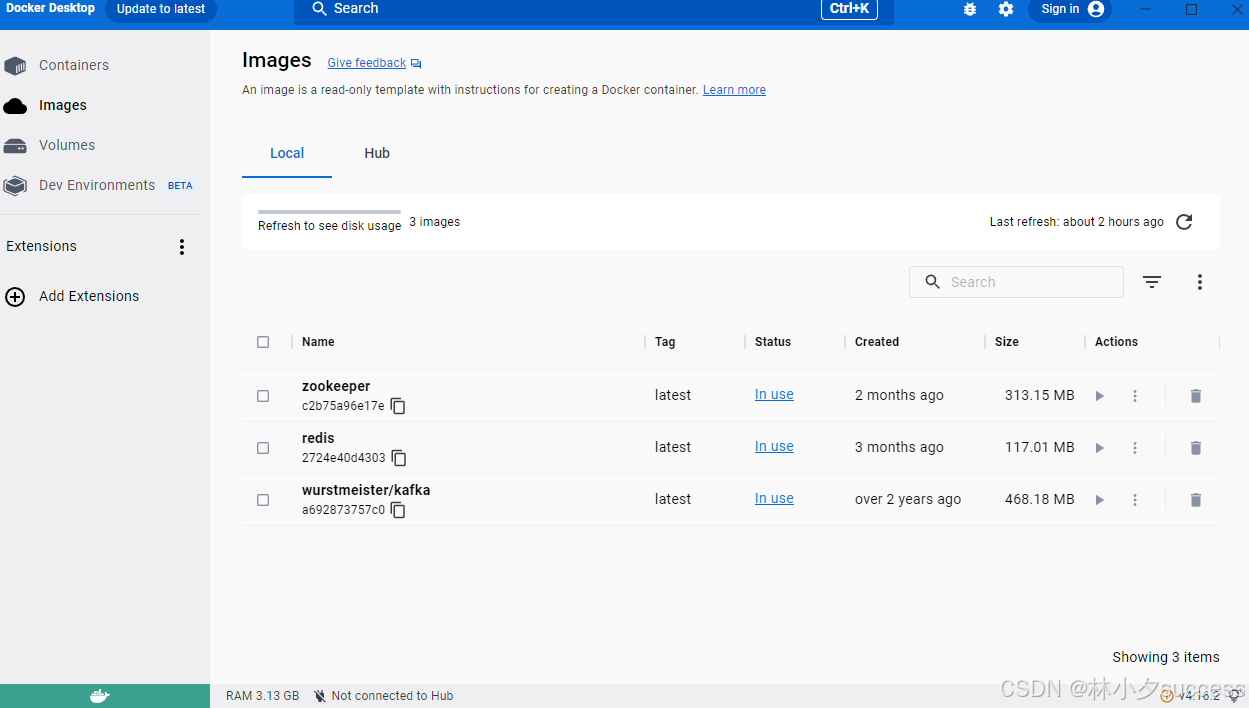Open the Volumes section in the sidebar

click(67, 145)
